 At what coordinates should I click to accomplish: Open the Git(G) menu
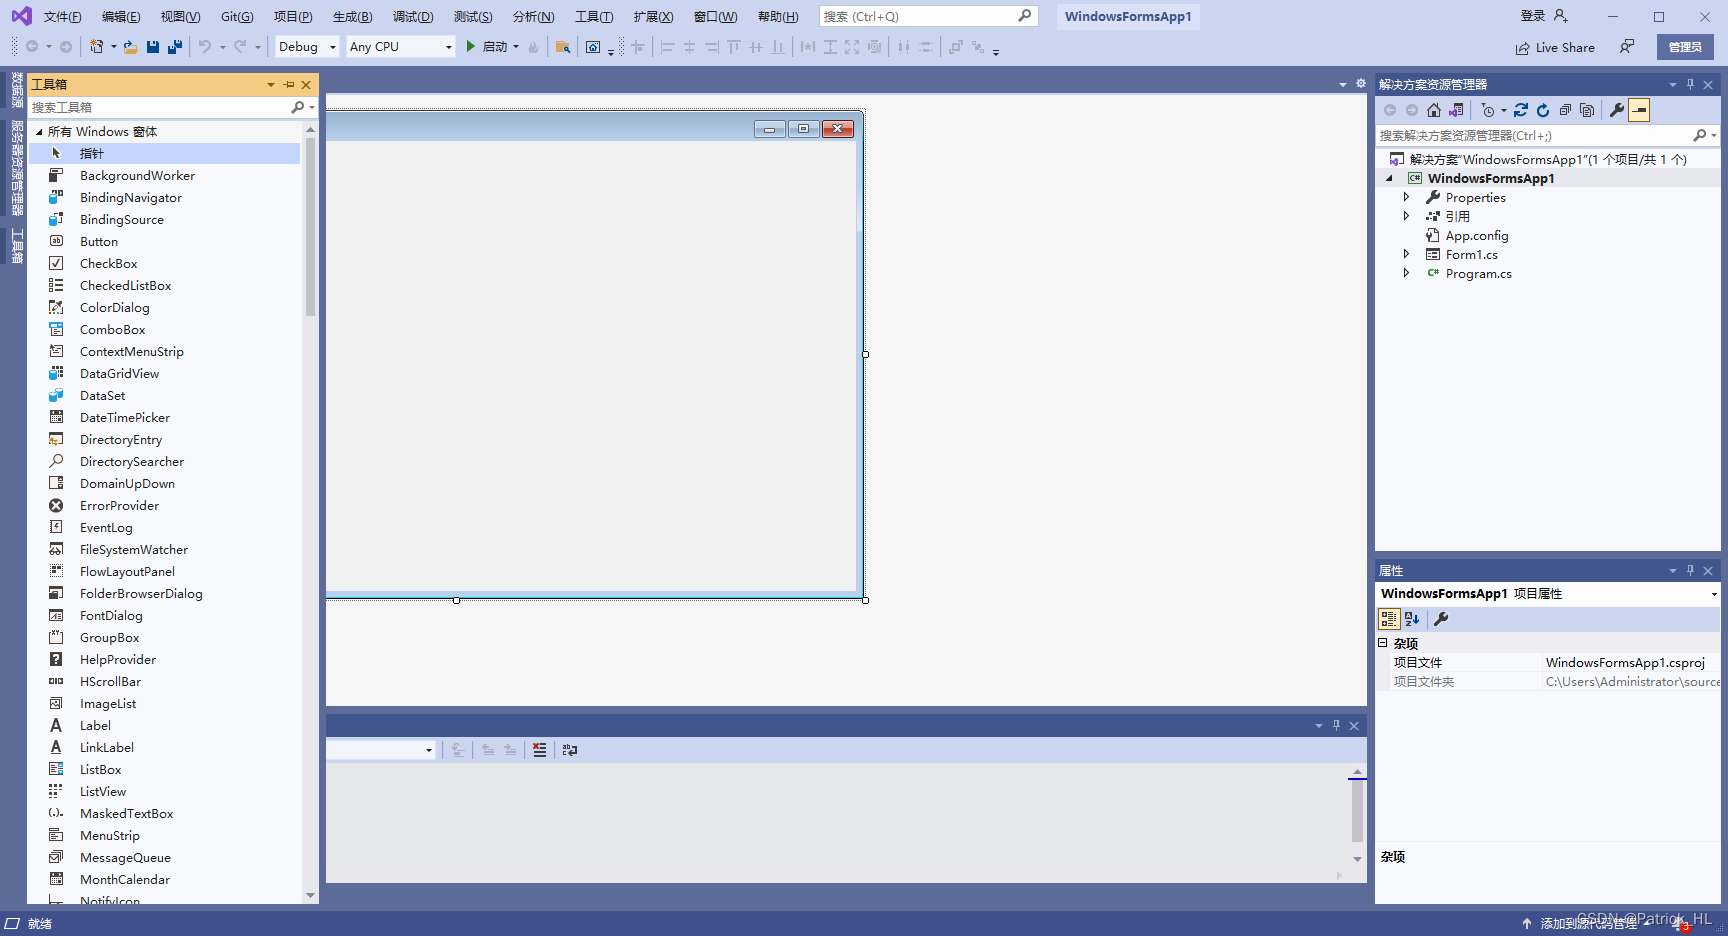click(237, 17)
